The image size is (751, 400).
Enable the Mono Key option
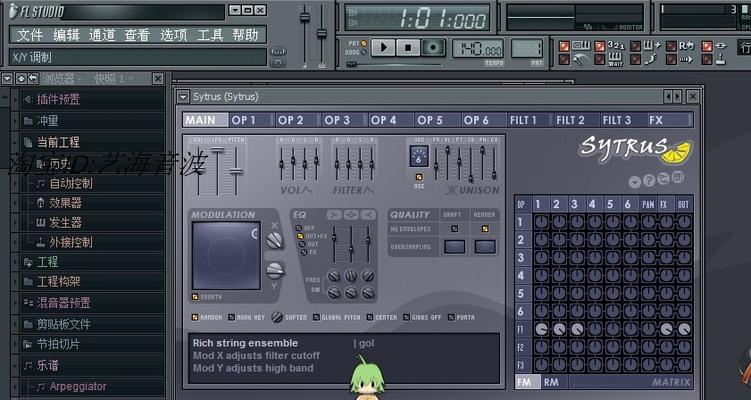[x=232, y=317]
